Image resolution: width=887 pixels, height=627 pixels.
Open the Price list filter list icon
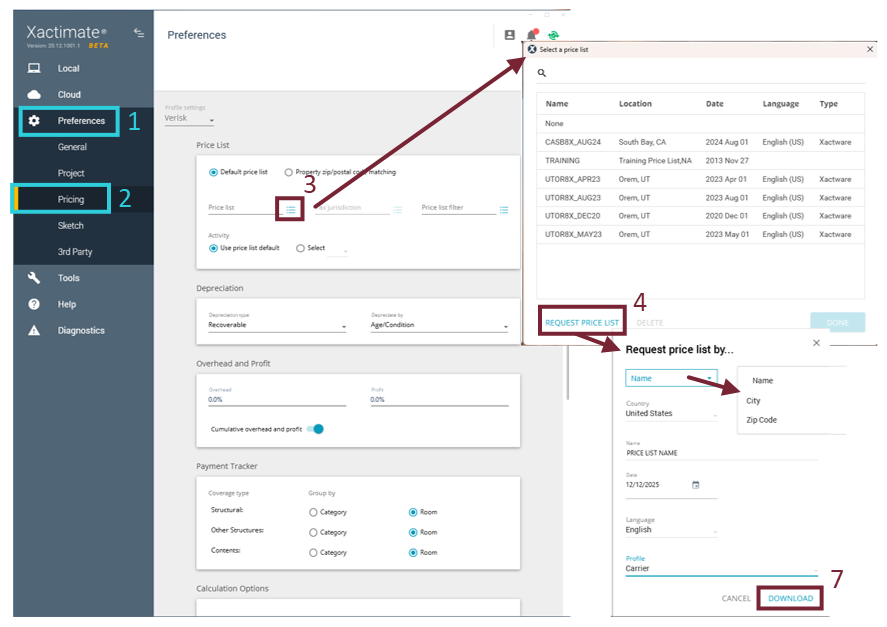pos(503,209)
